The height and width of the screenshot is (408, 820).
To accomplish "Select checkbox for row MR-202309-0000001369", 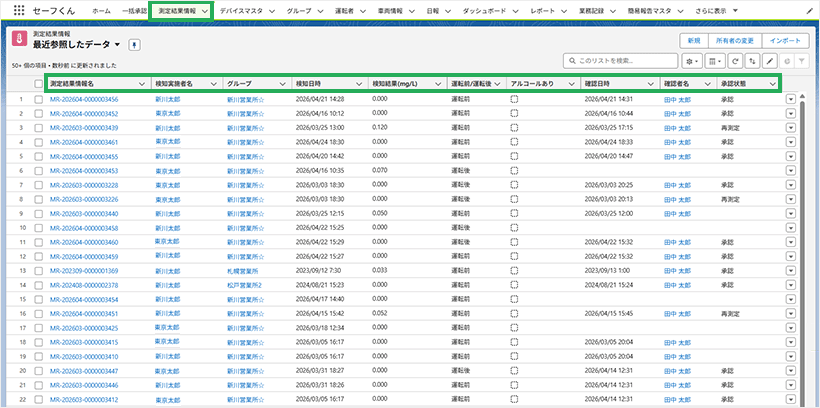I will tap(38, 271).
